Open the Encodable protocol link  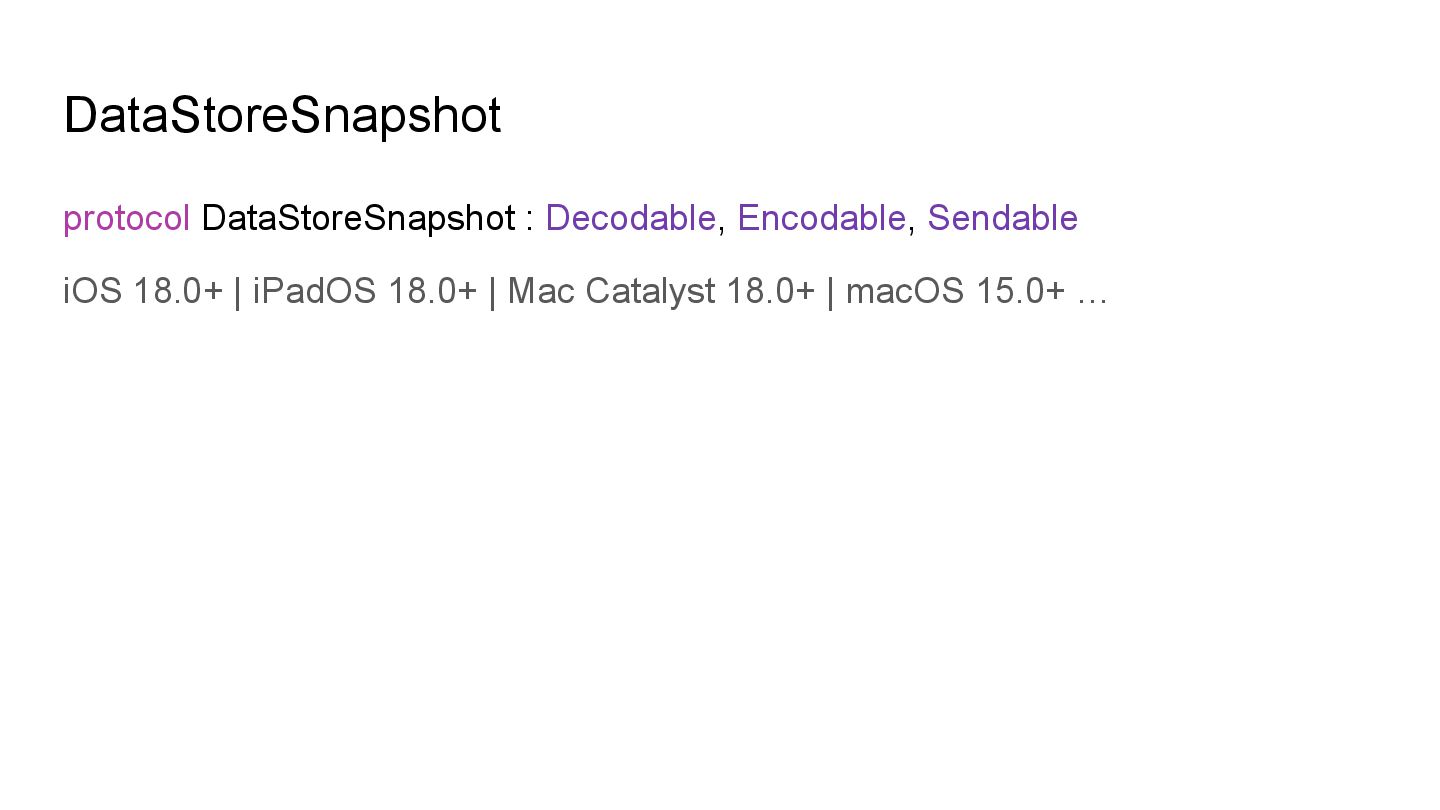coord(821,218)
